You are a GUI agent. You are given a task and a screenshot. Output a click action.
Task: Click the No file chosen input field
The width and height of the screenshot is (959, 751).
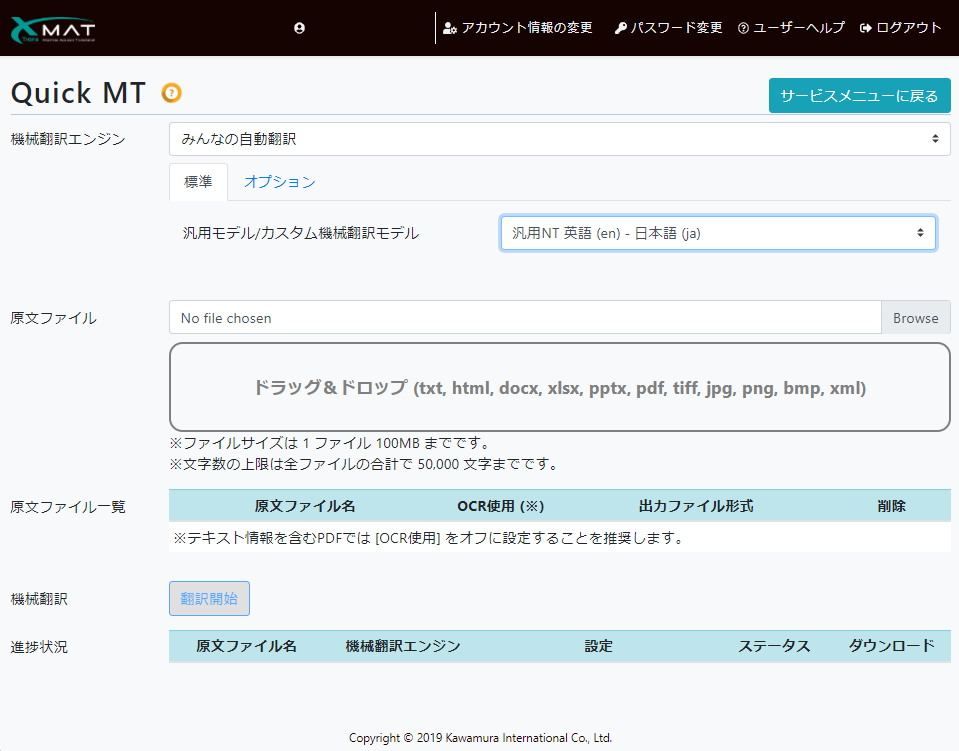[x=500, y=317]
